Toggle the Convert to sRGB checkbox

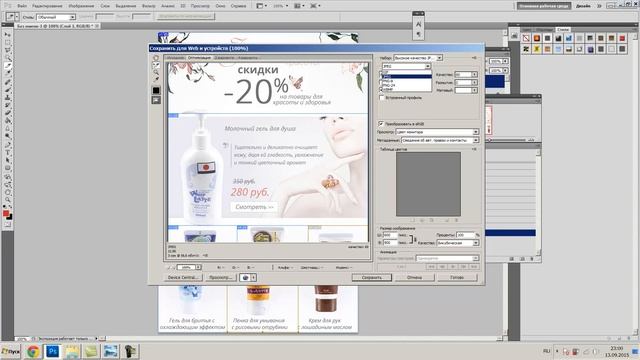click(x=381, y=123)
